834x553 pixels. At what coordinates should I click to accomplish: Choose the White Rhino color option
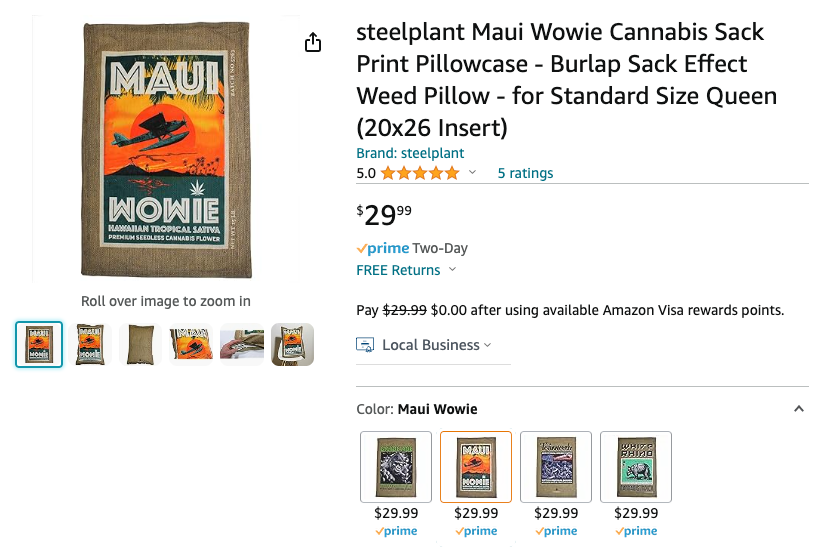(636, 466)
